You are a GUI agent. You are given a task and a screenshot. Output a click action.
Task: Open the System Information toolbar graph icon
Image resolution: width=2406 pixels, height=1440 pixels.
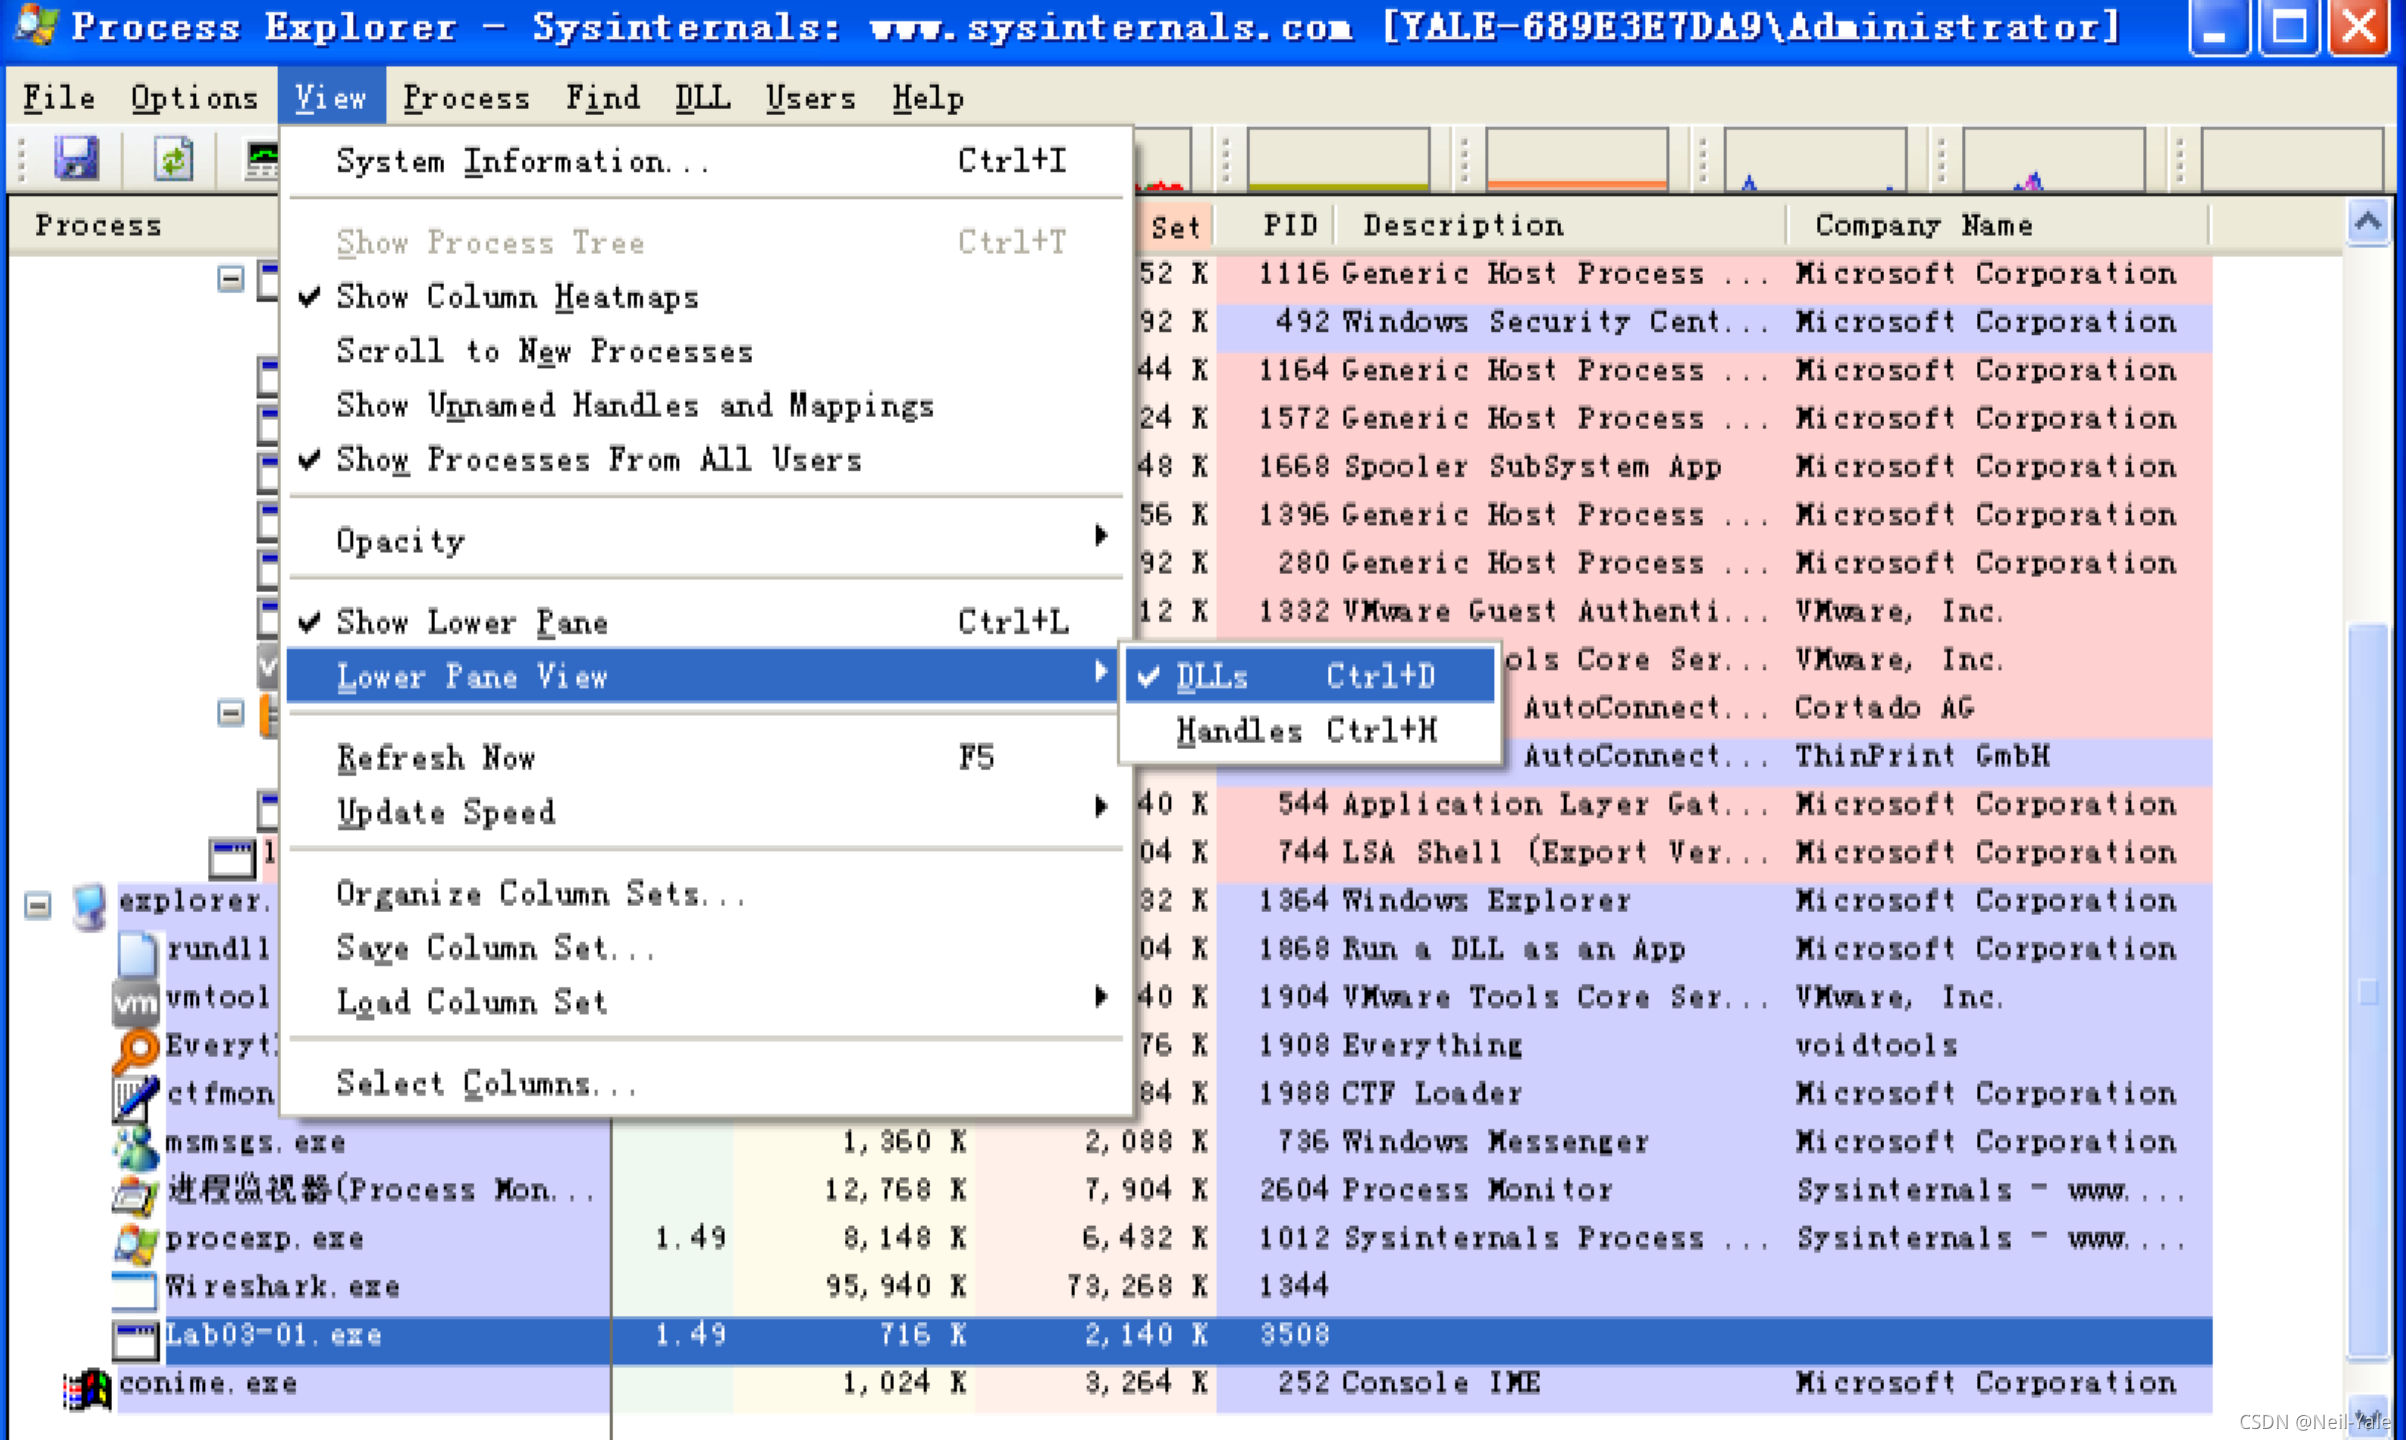point(261,159)
